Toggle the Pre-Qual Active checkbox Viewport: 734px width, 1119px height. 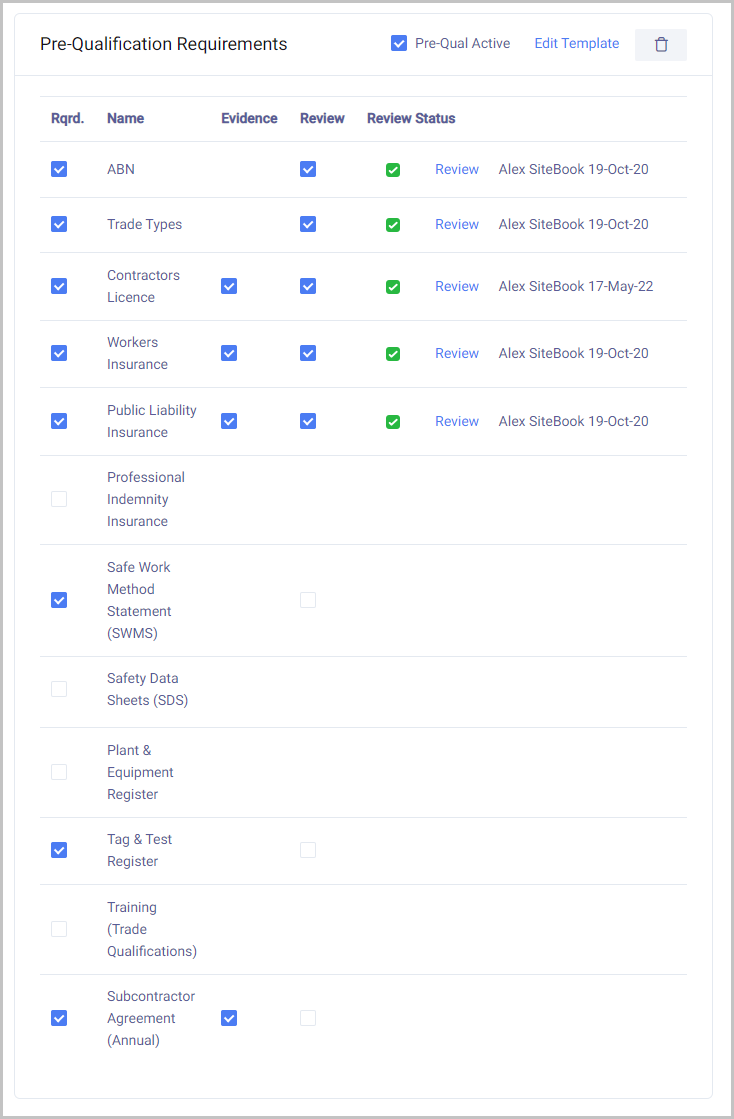click(x=399, y=43)
